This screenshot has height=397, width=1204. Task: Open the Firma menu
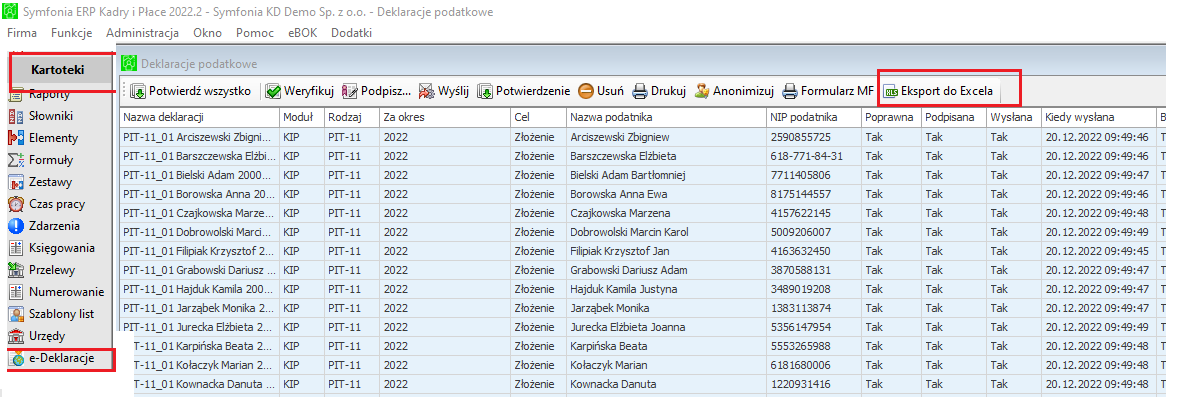21,33
